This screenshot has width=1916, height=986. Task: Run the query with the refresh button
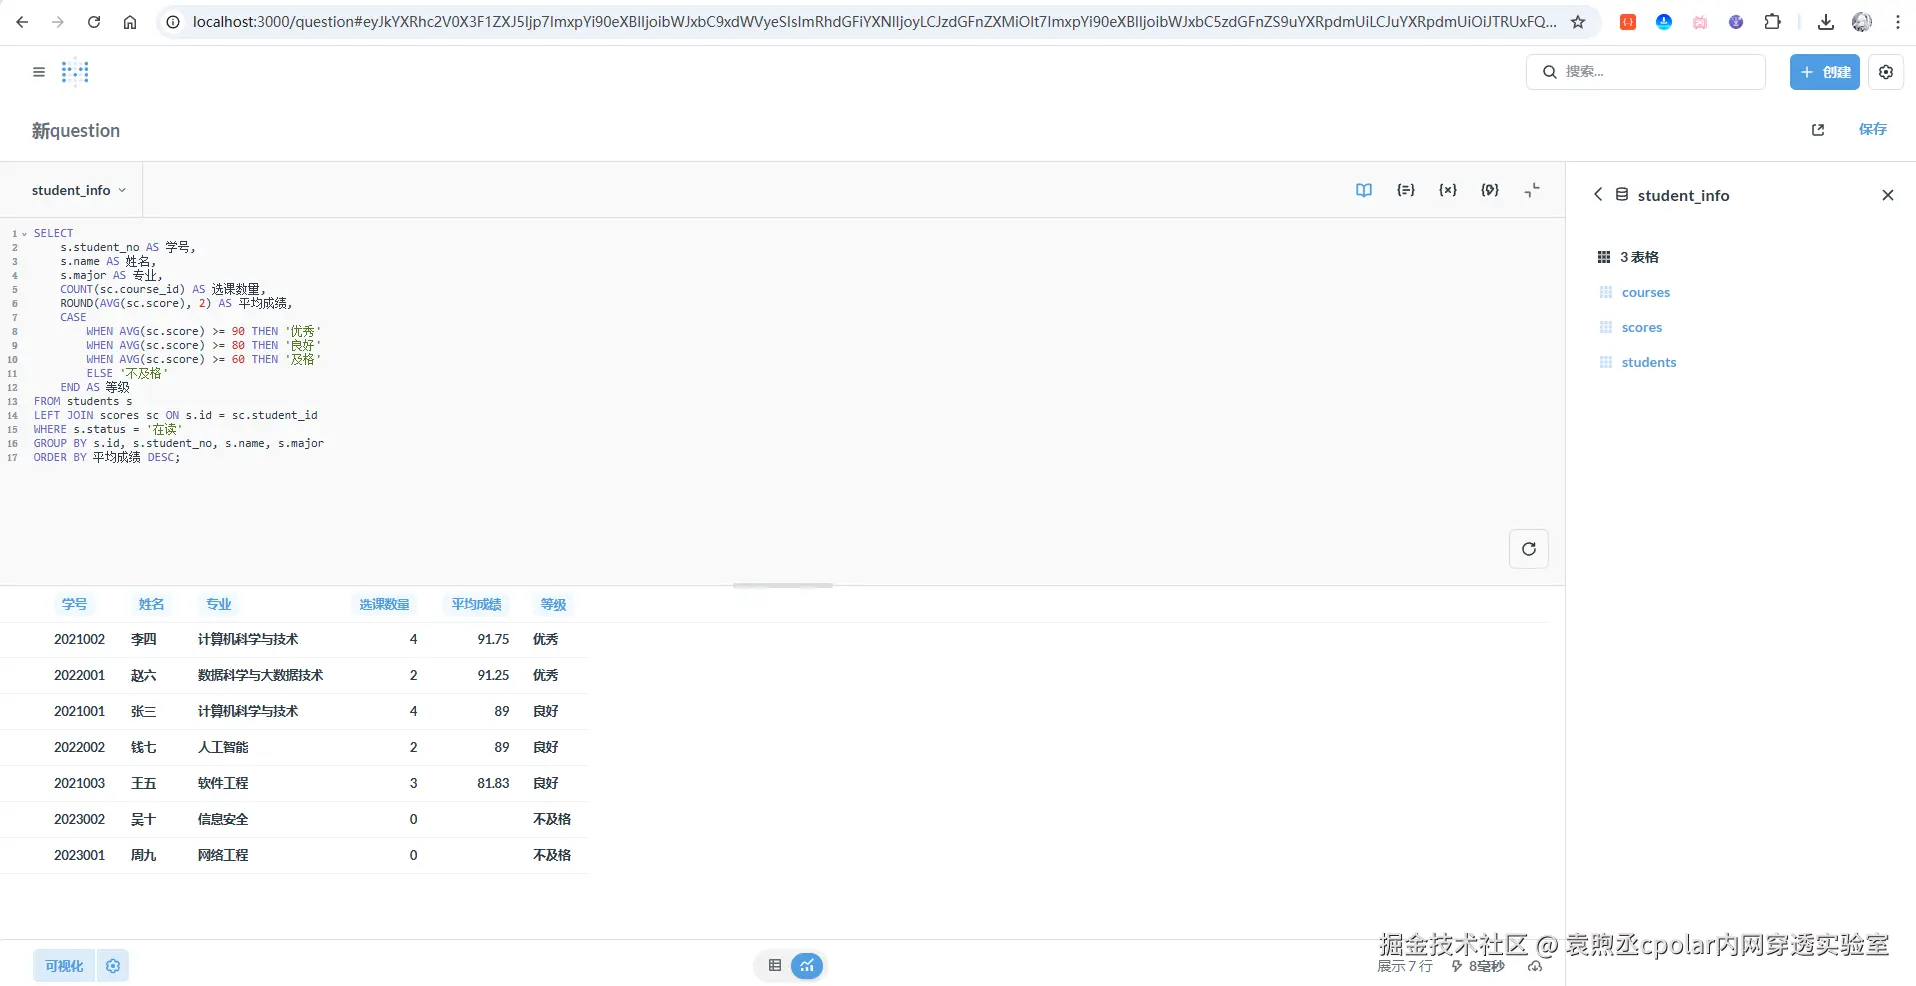pyautogui.click(x=1529, y=549)
